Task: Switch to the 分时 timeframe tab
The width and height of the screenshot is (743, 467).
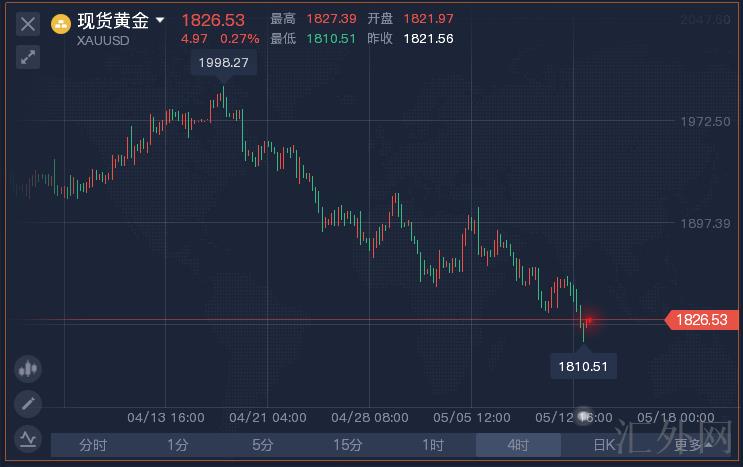Action: tap(93, 445)
